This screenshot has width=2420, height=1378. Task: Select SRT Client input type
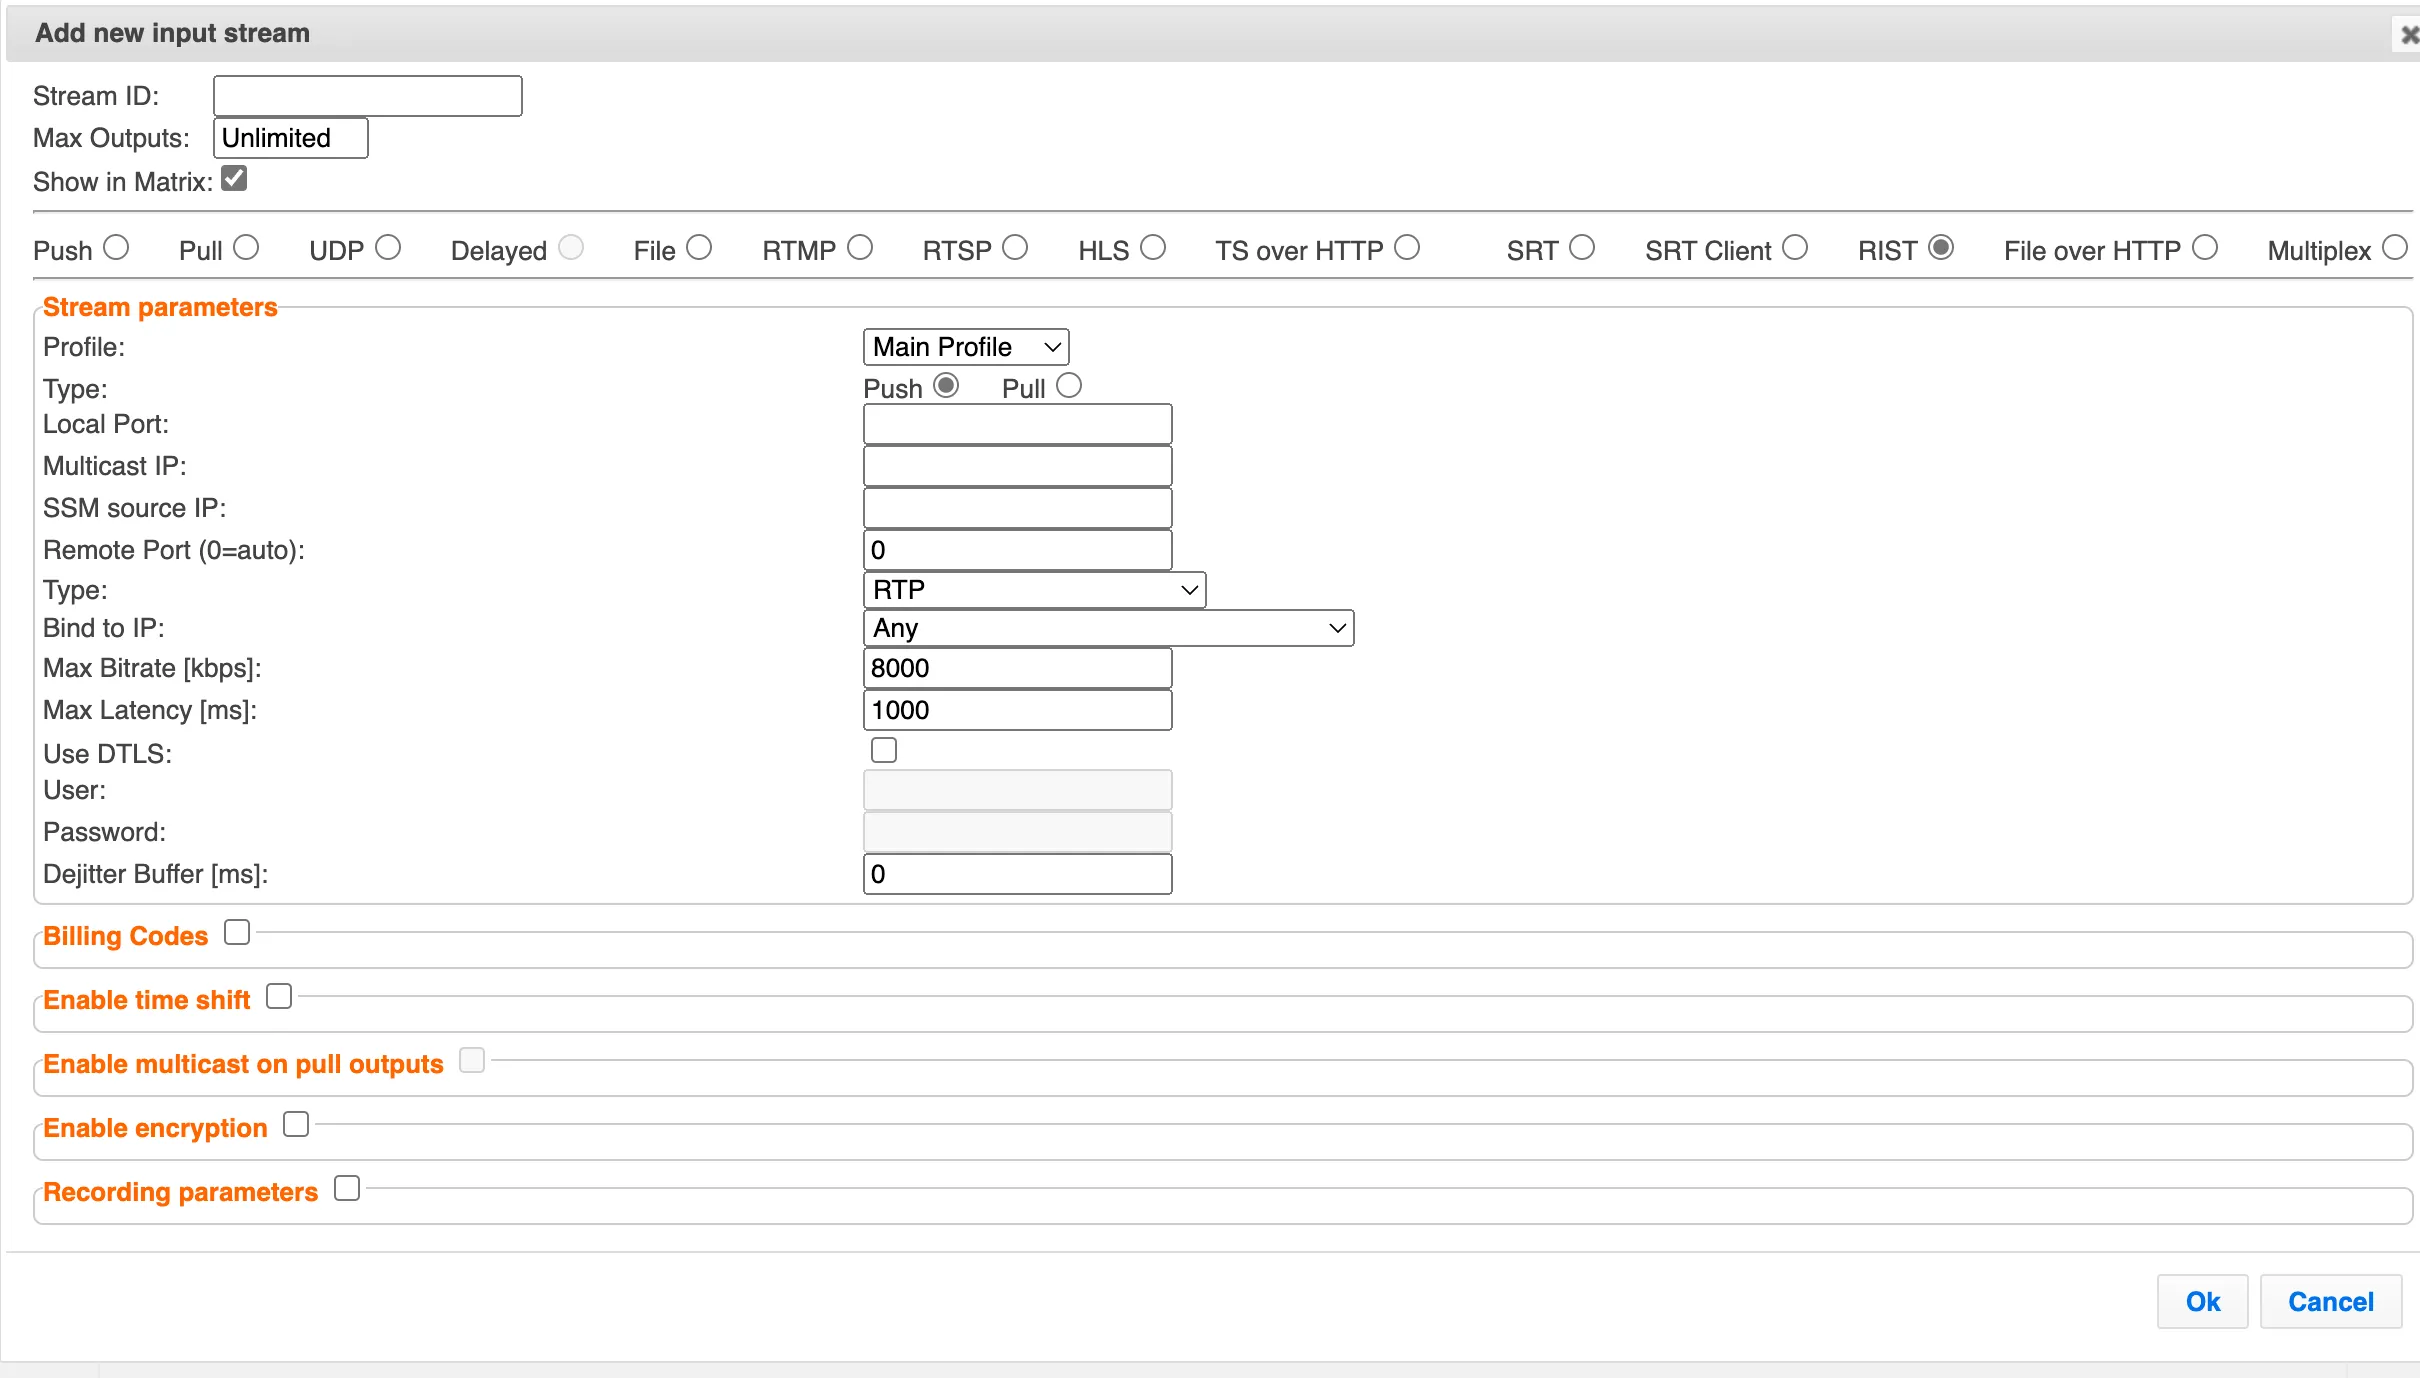point(1795,247)
